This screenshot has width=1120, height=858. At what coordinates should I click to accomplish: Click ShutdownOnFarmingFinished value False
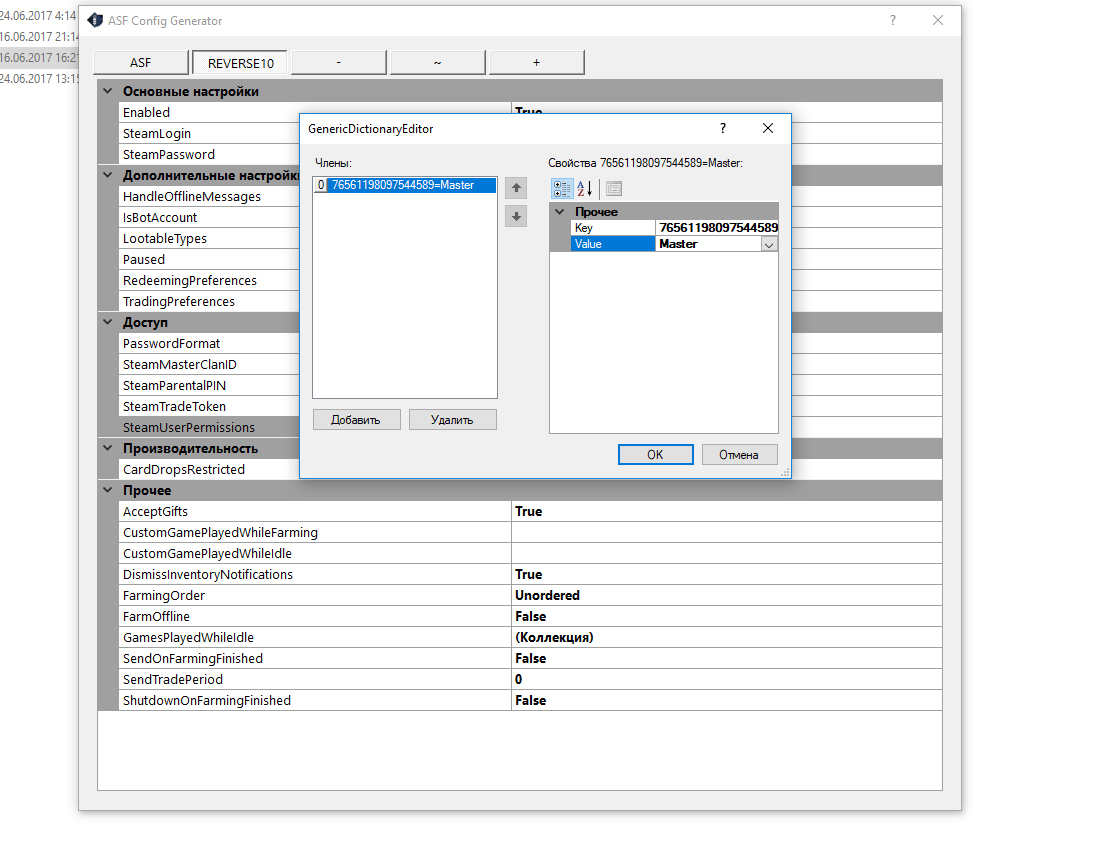click(x=727, y=700)
